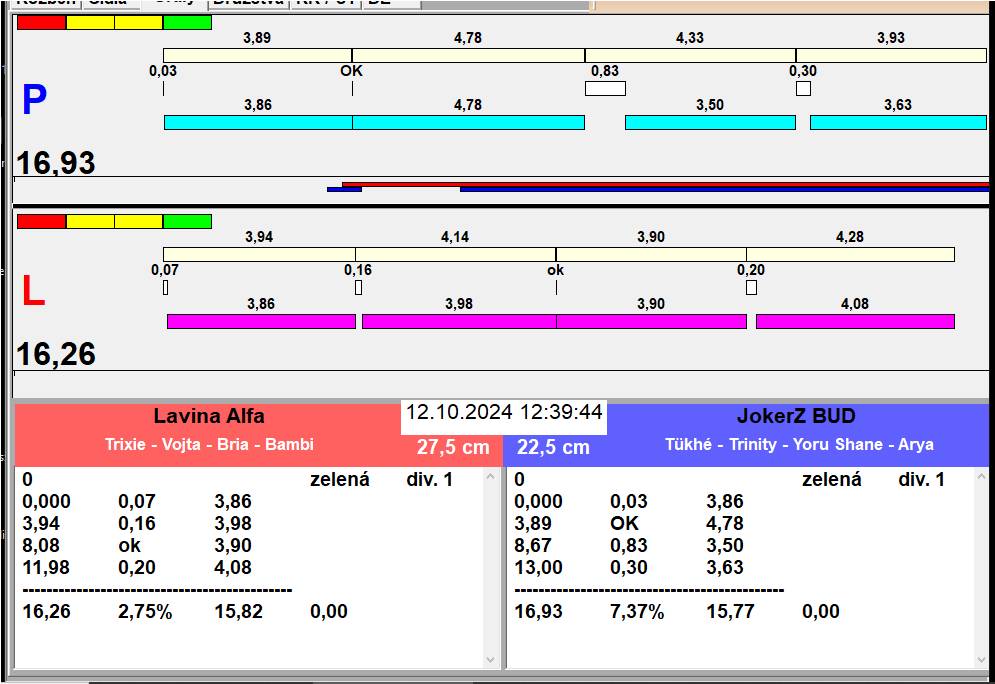Image resolution: width=995 pixels, height=684 pixels.
Task: Click the green start light in lane P
Action: point(187,22)
